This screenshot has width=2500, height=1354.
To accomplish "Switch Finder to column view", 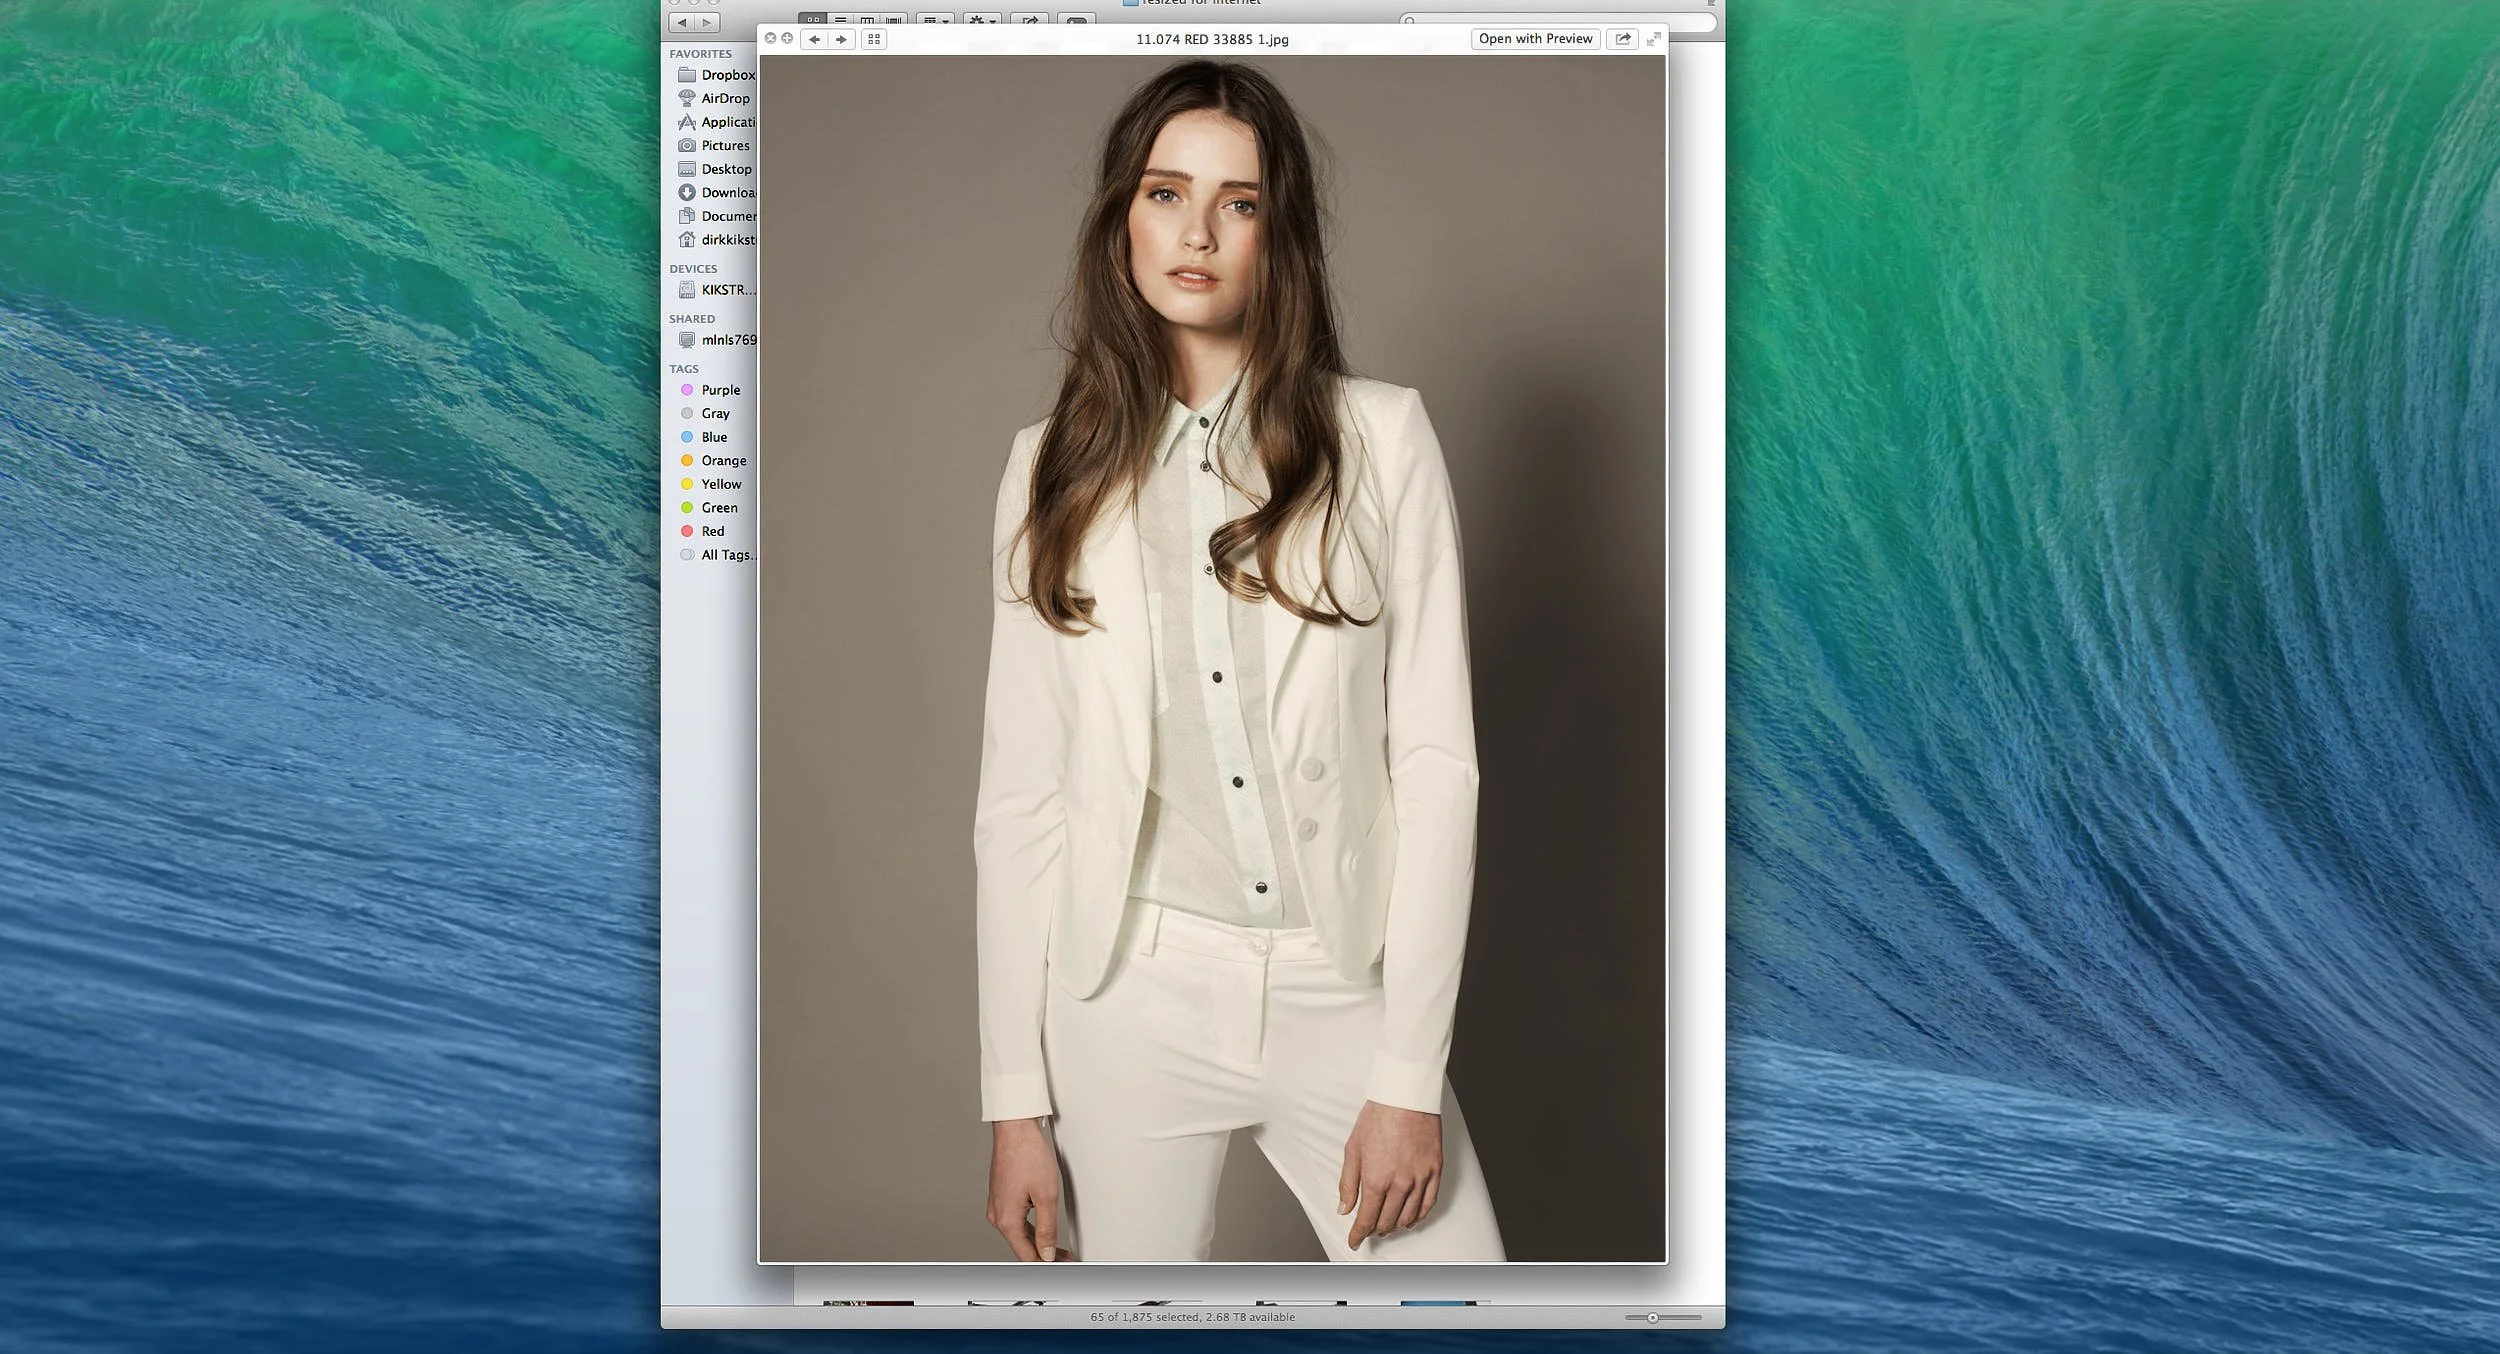I will coord(867,20).
